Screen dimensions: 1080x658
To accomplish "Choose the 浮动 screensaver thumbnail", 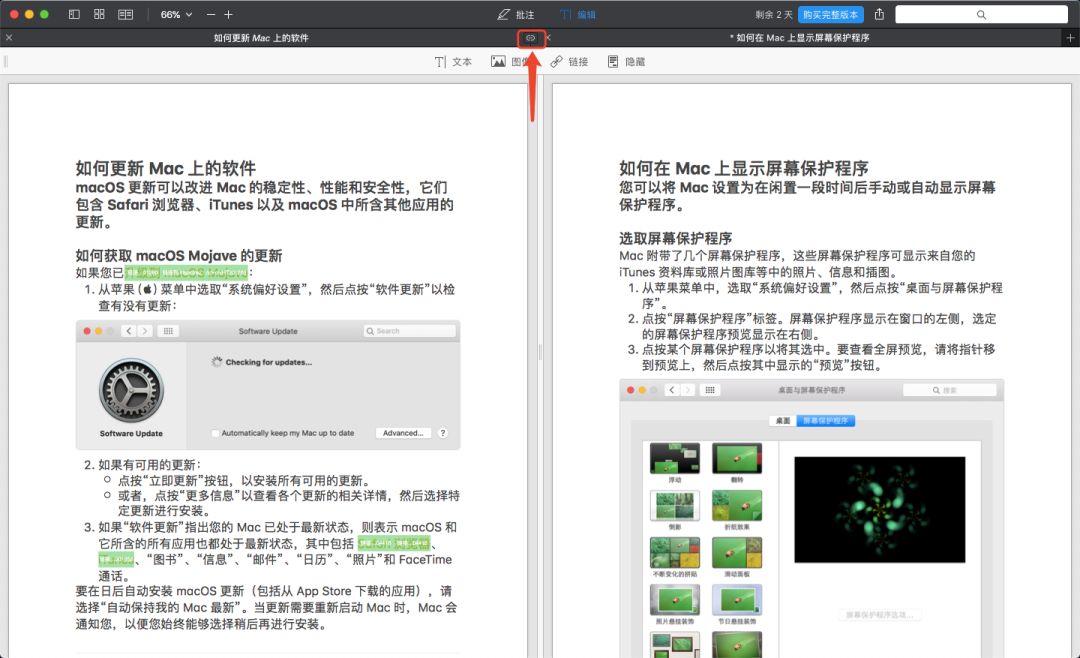I will coord(675,458).
